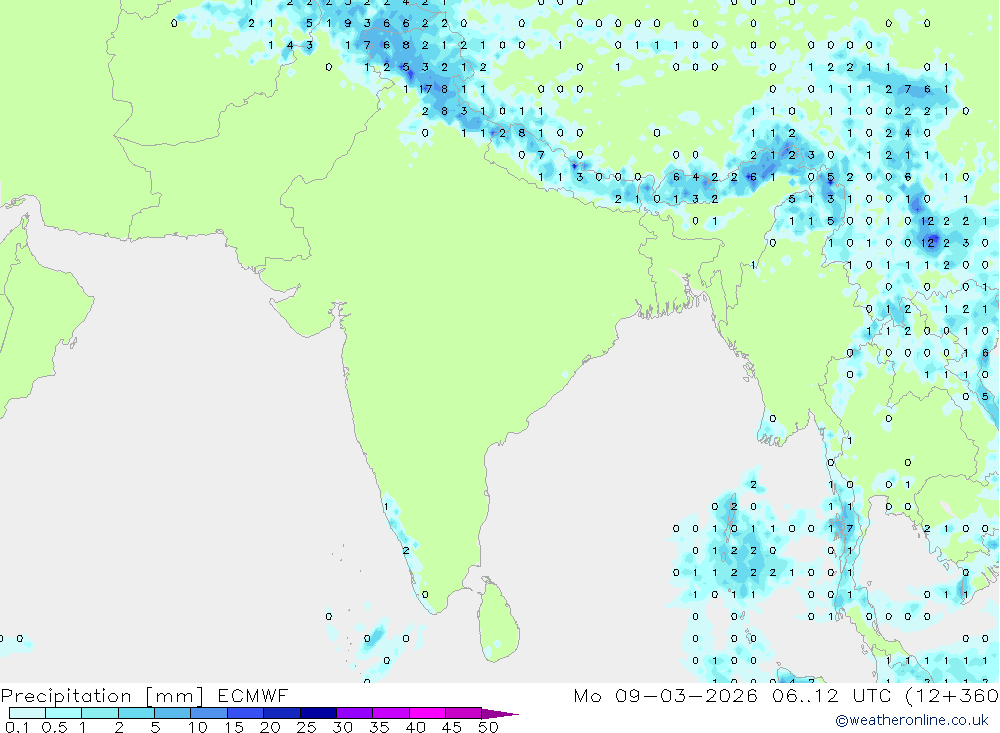Click legend label '50'

[x=488, y=727]
